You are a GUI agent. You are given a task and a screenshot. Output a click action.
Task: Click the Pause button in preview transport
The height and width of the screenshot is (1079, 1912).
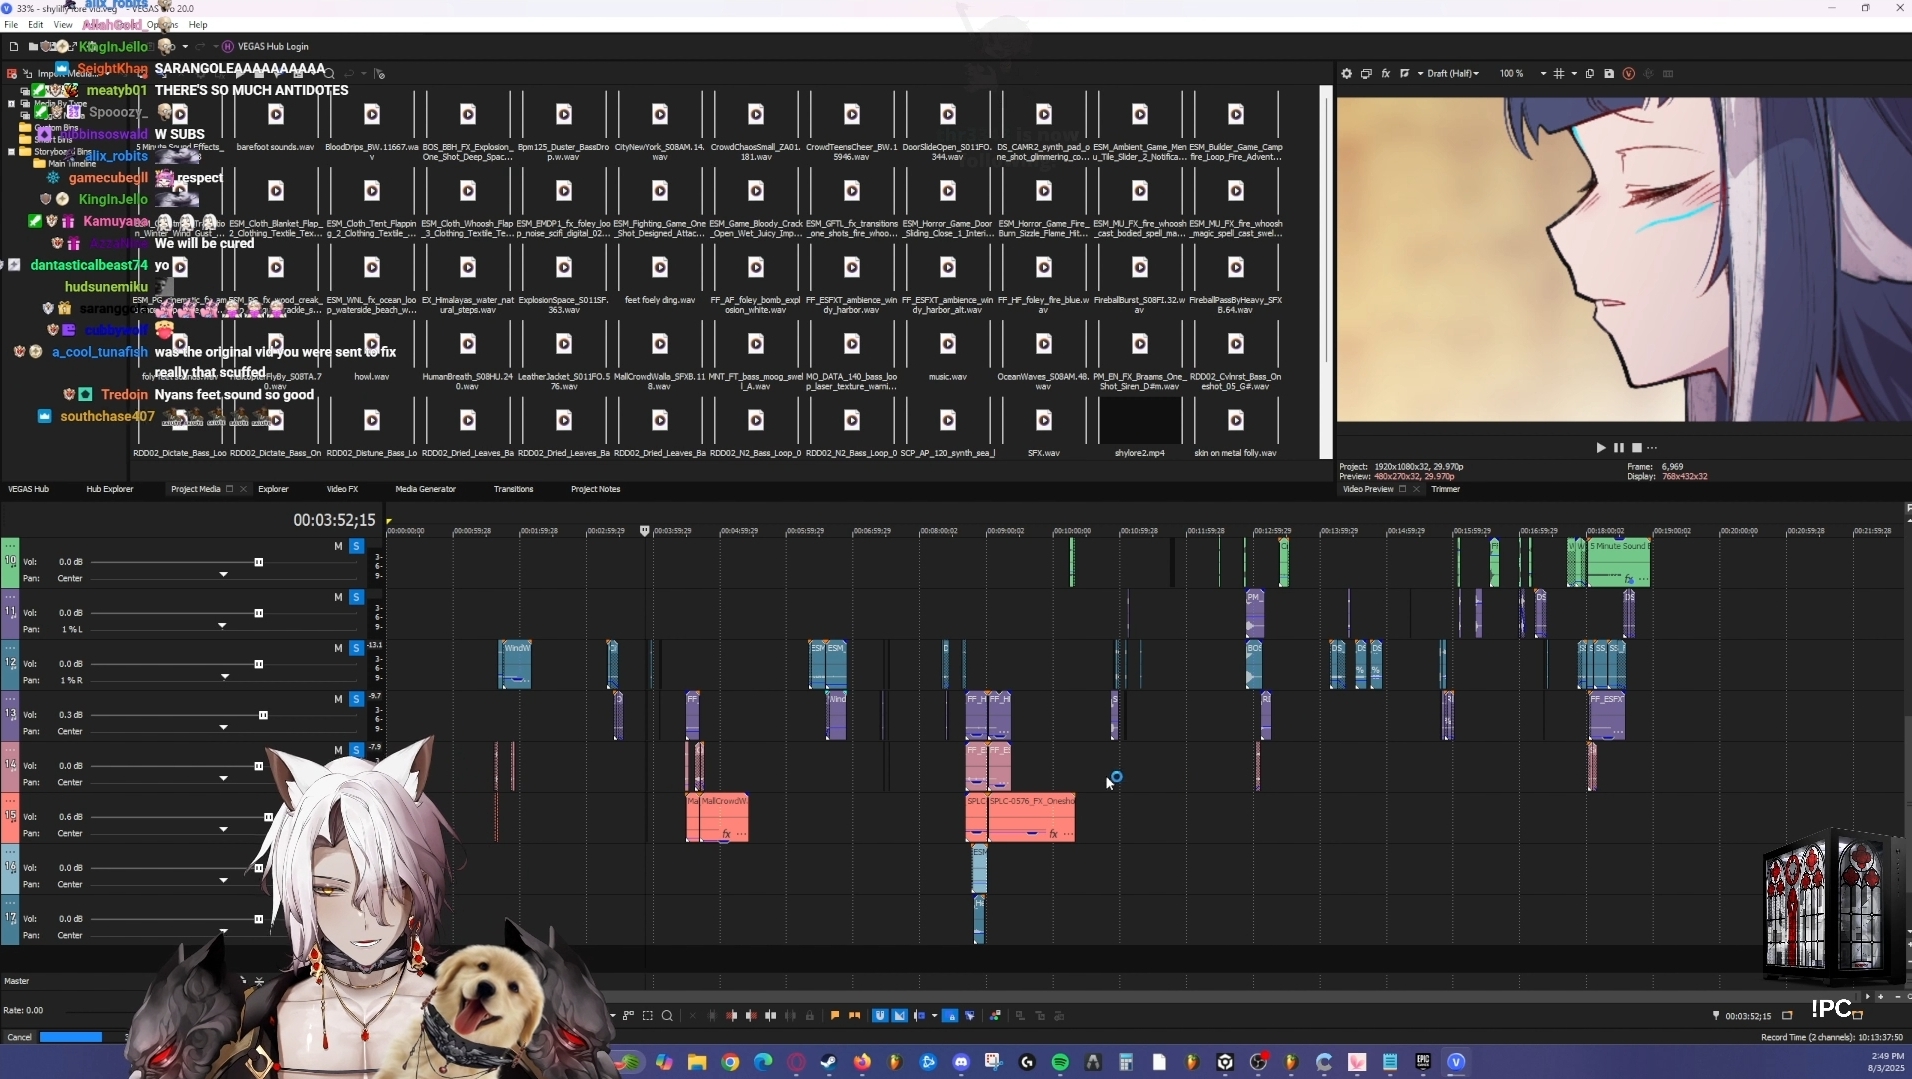click(x=1618, y=448)
